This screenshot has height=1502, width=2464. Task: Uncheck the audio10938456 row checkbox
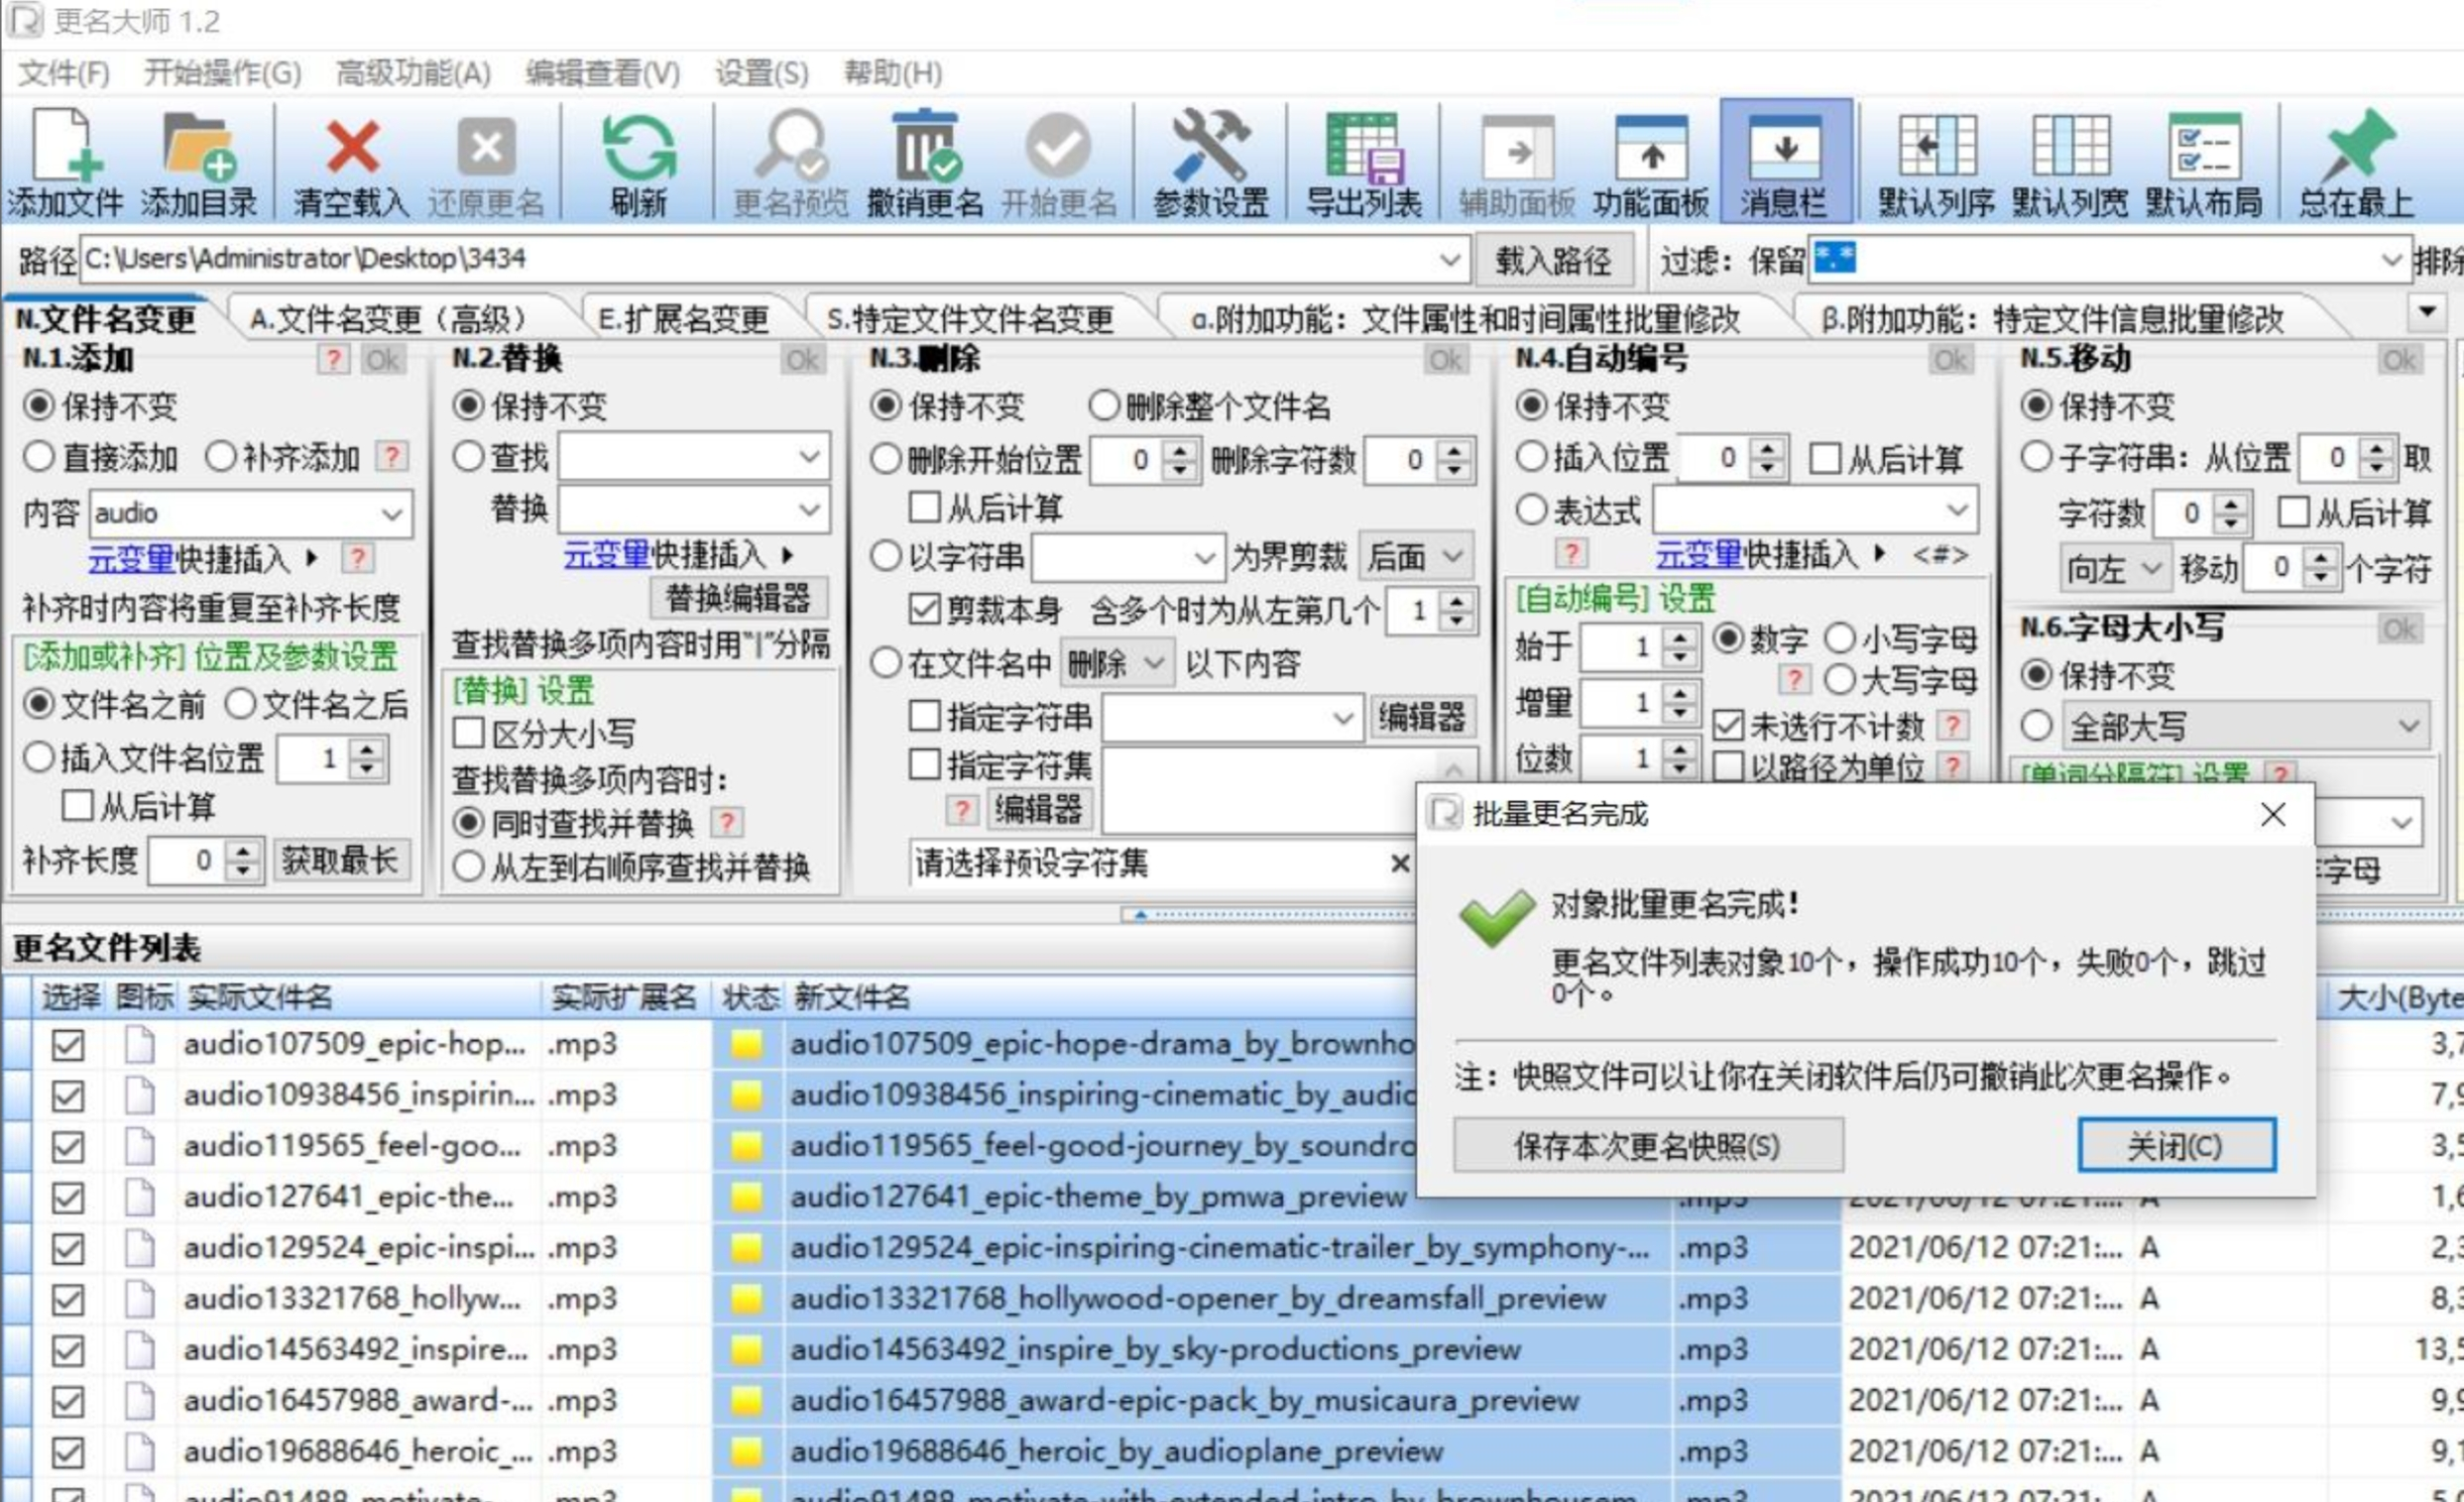click(67, 1096)
